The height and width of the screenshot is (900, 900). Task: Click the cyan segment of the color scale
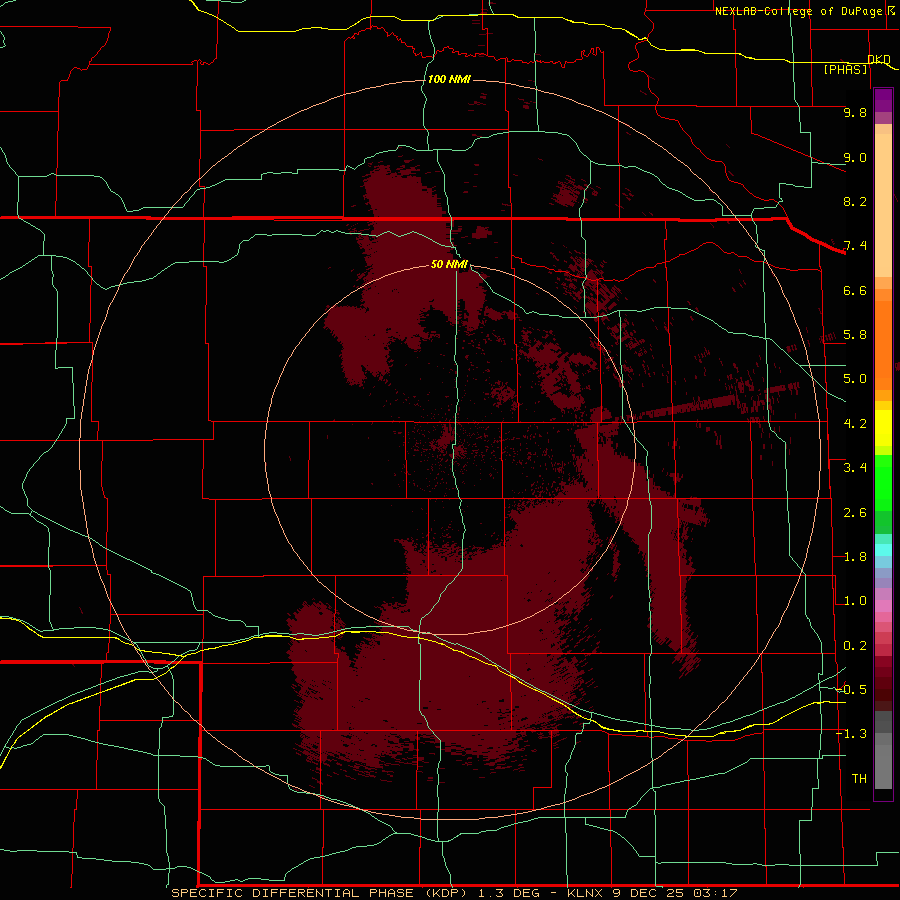[883, 550]
